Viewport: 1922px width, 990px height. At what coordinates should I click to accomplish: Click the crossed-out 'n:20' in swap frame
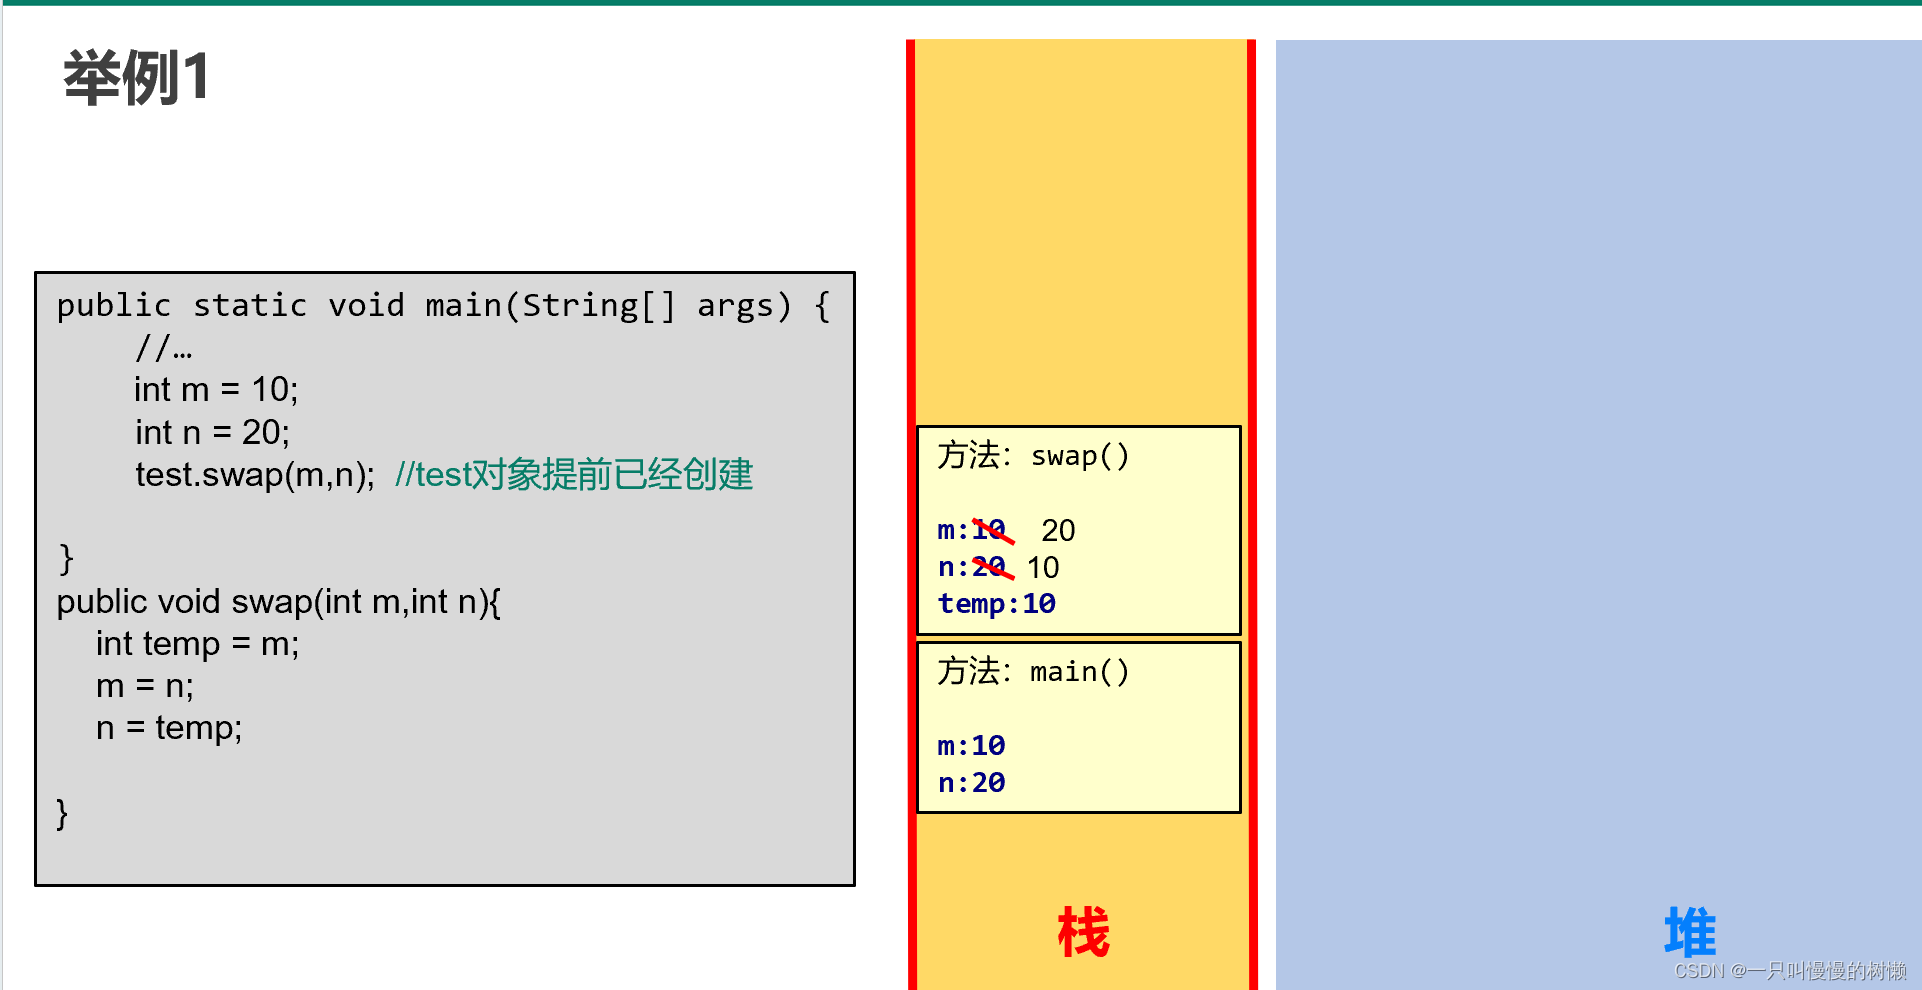[975, 567]
